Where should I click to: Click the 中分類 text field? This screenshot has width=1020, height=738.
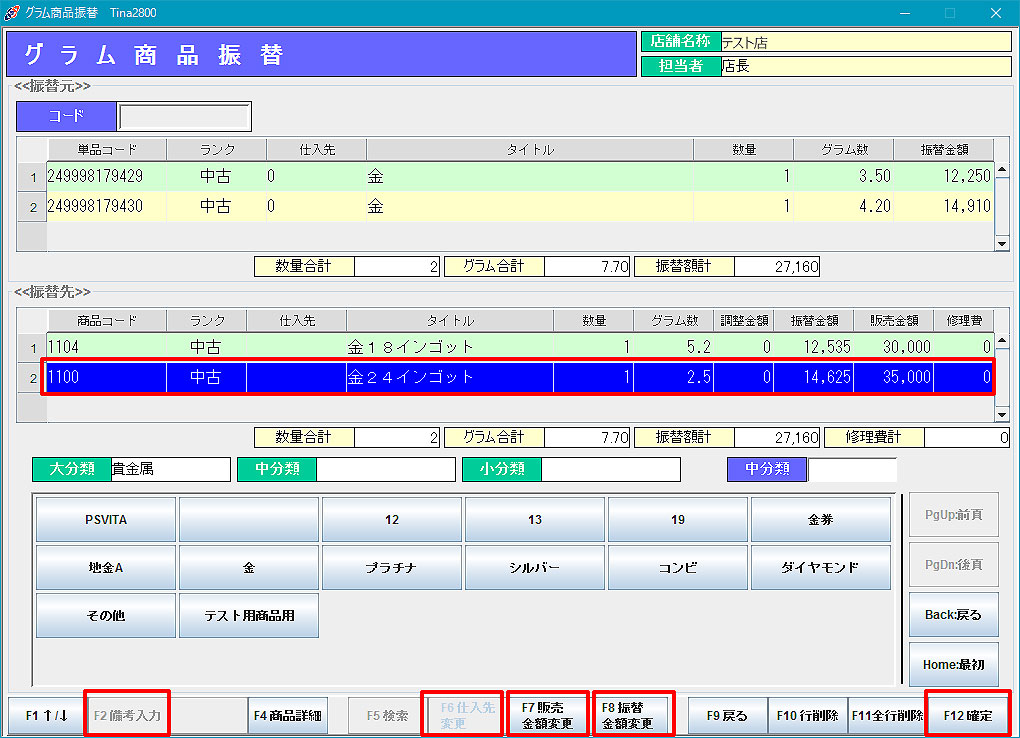pos(385,469)
